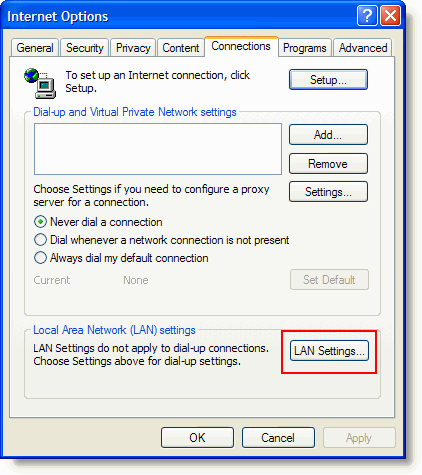Open the Content tab

point(181,48)
